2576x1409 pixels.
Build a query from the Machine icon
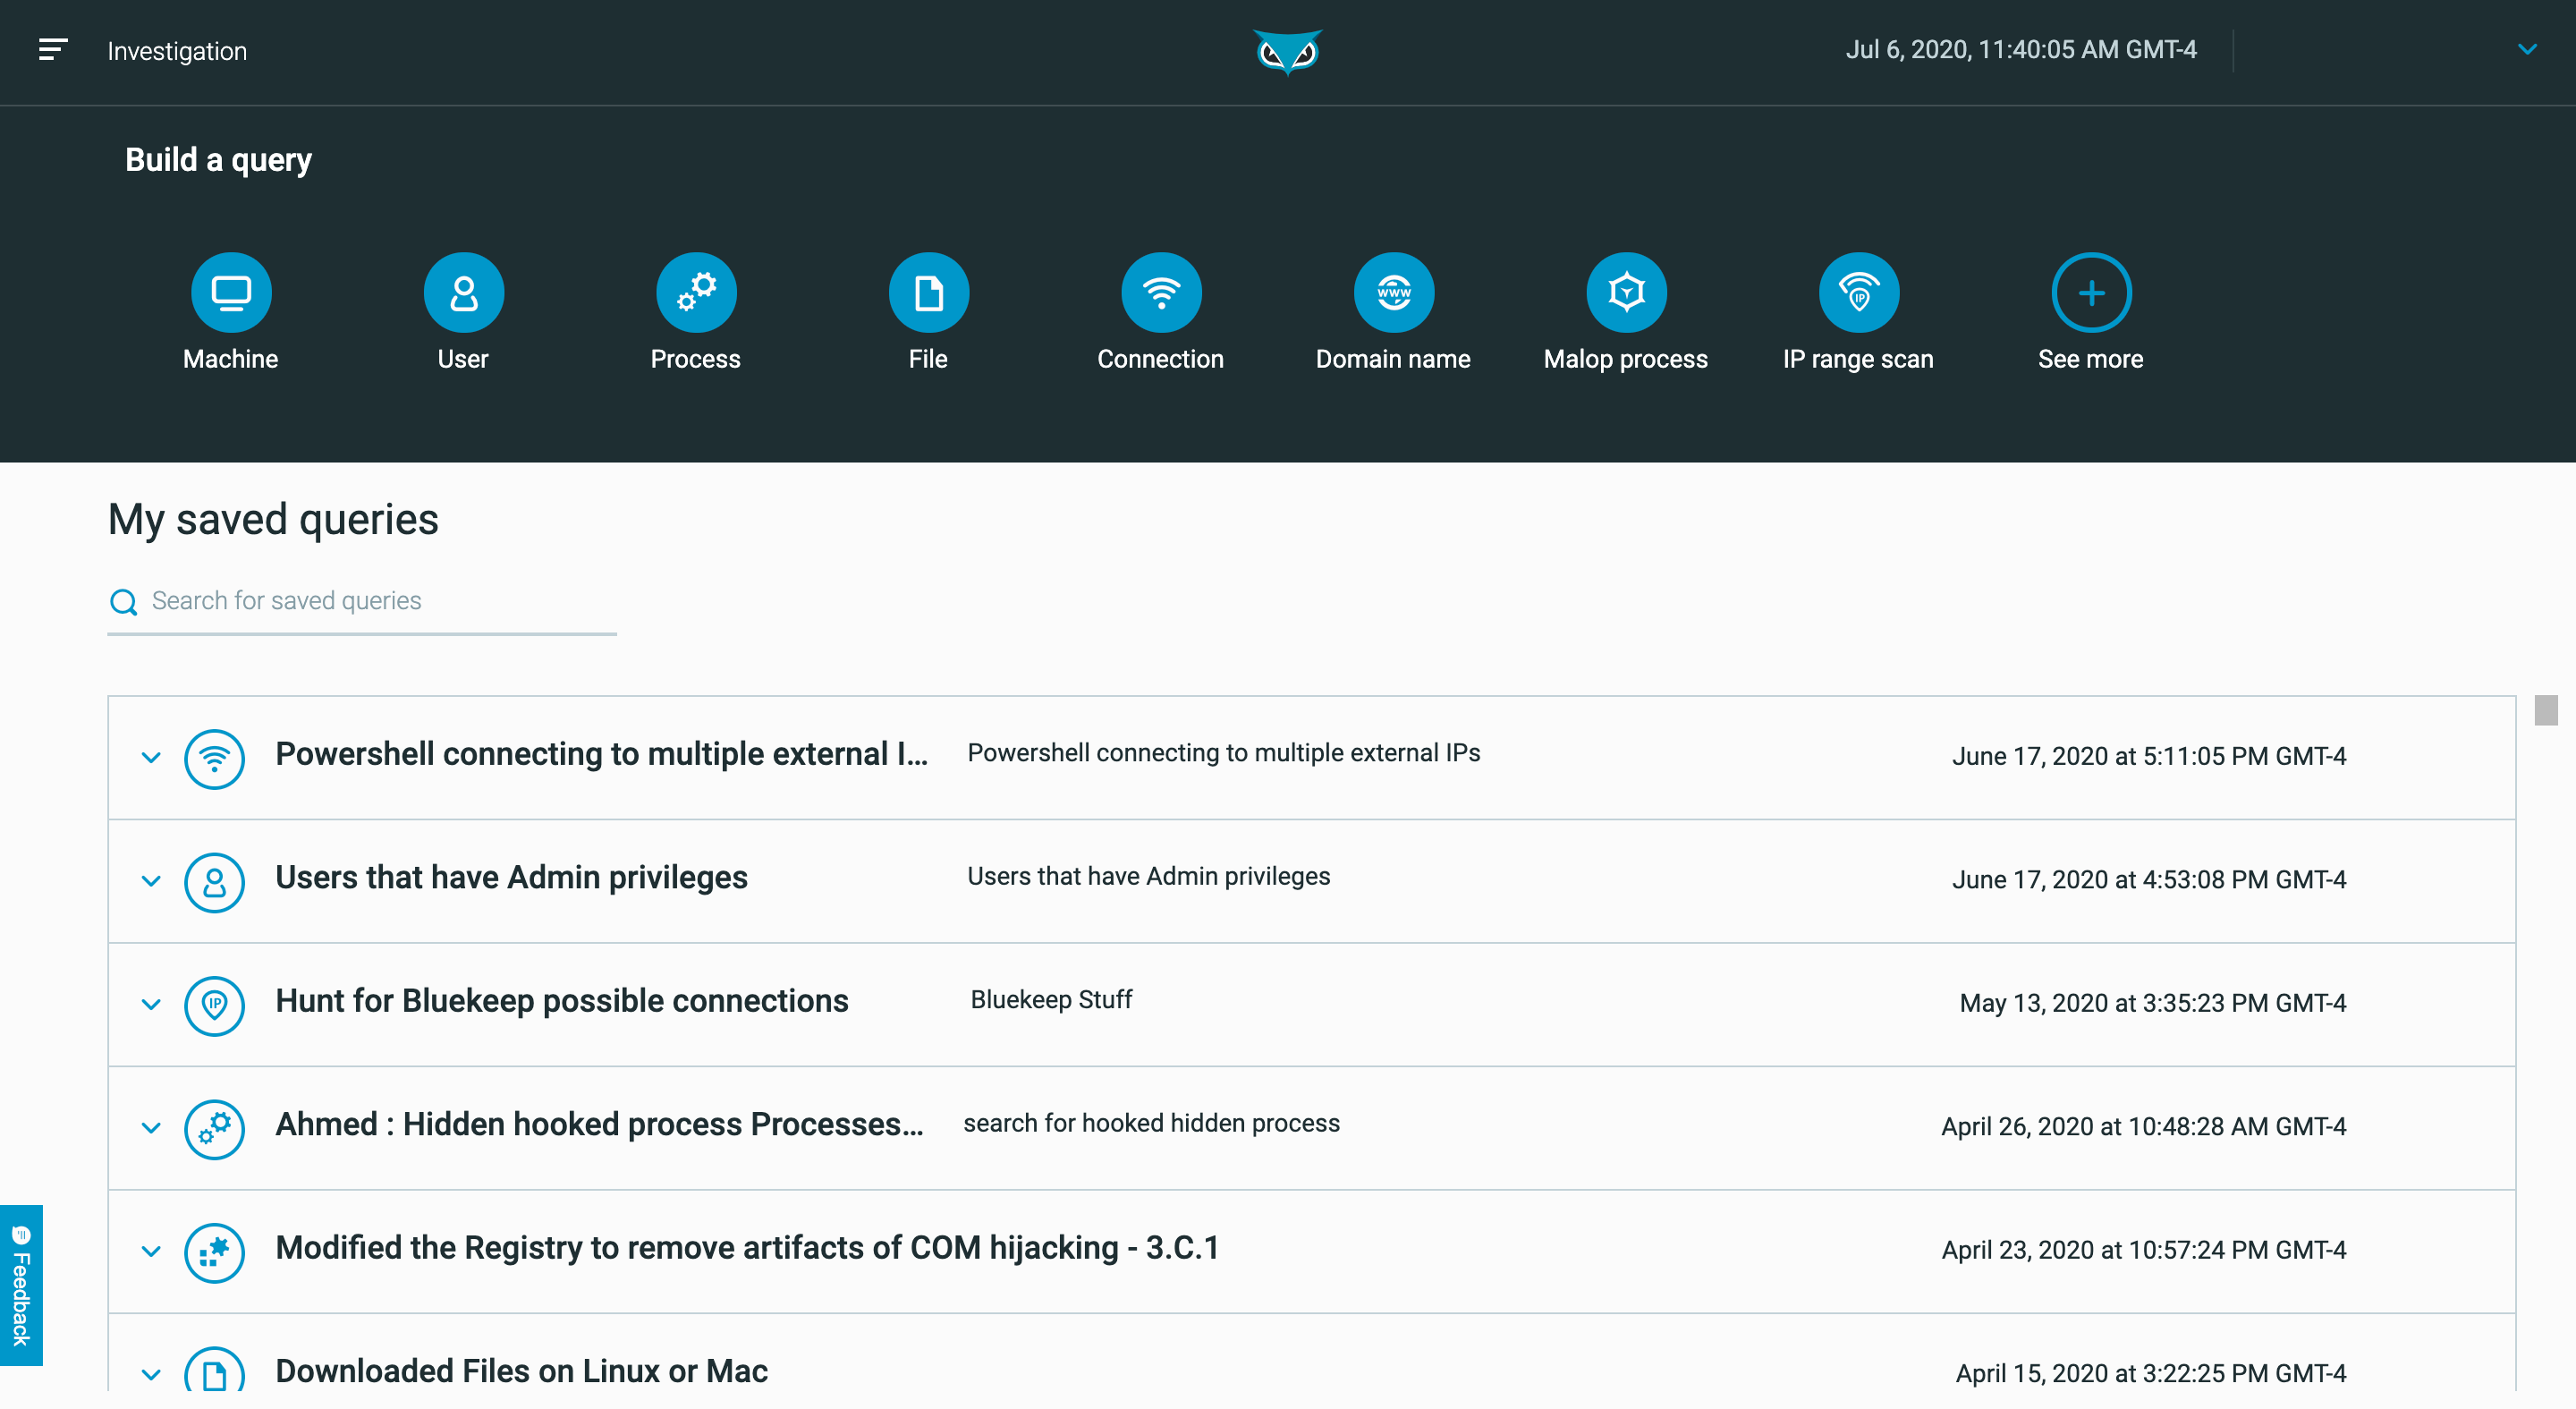[231, 292]
